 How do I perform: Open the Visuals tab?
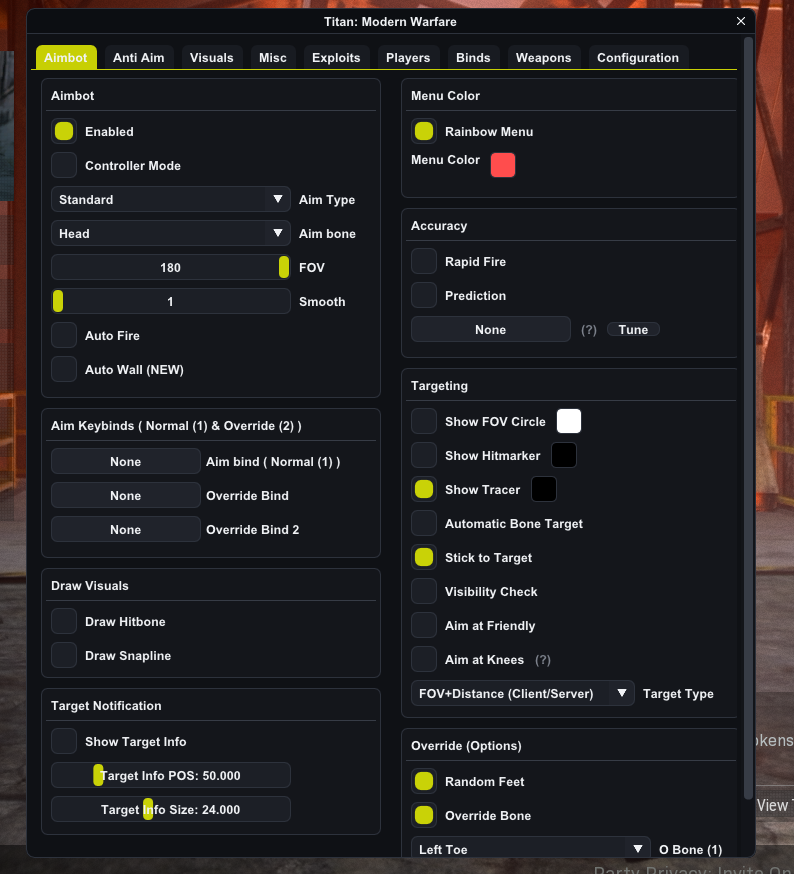(211, 57)
